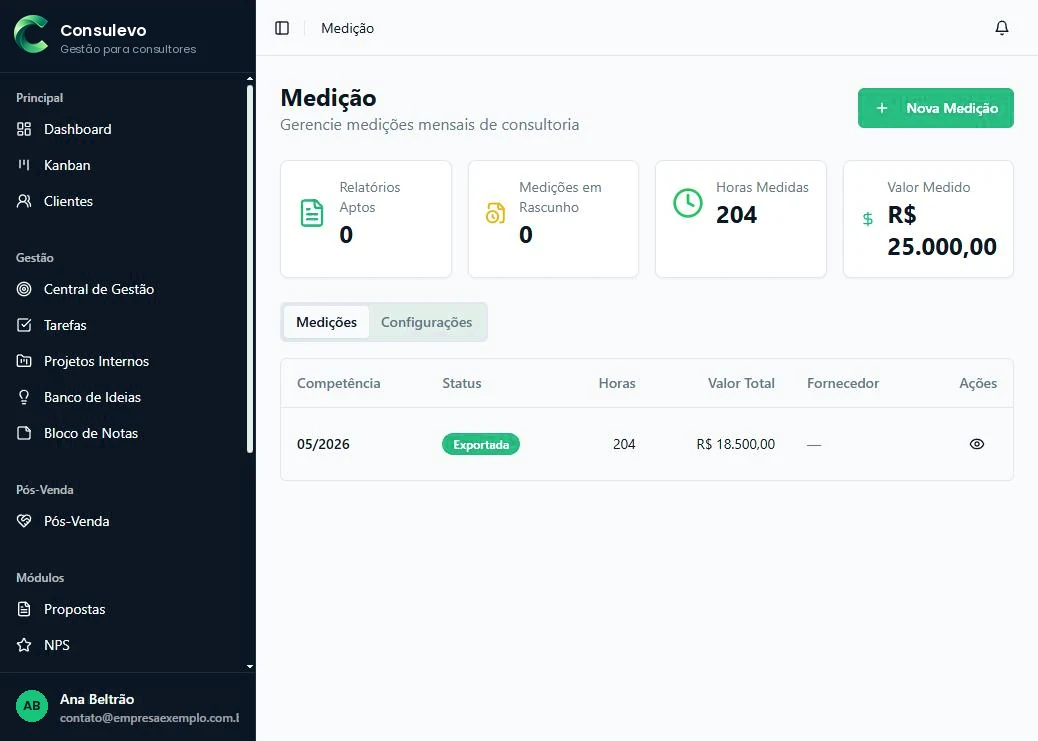Click the R$ 18.500,00 value cell
The image size is (1038, 741).
[735, 444]
